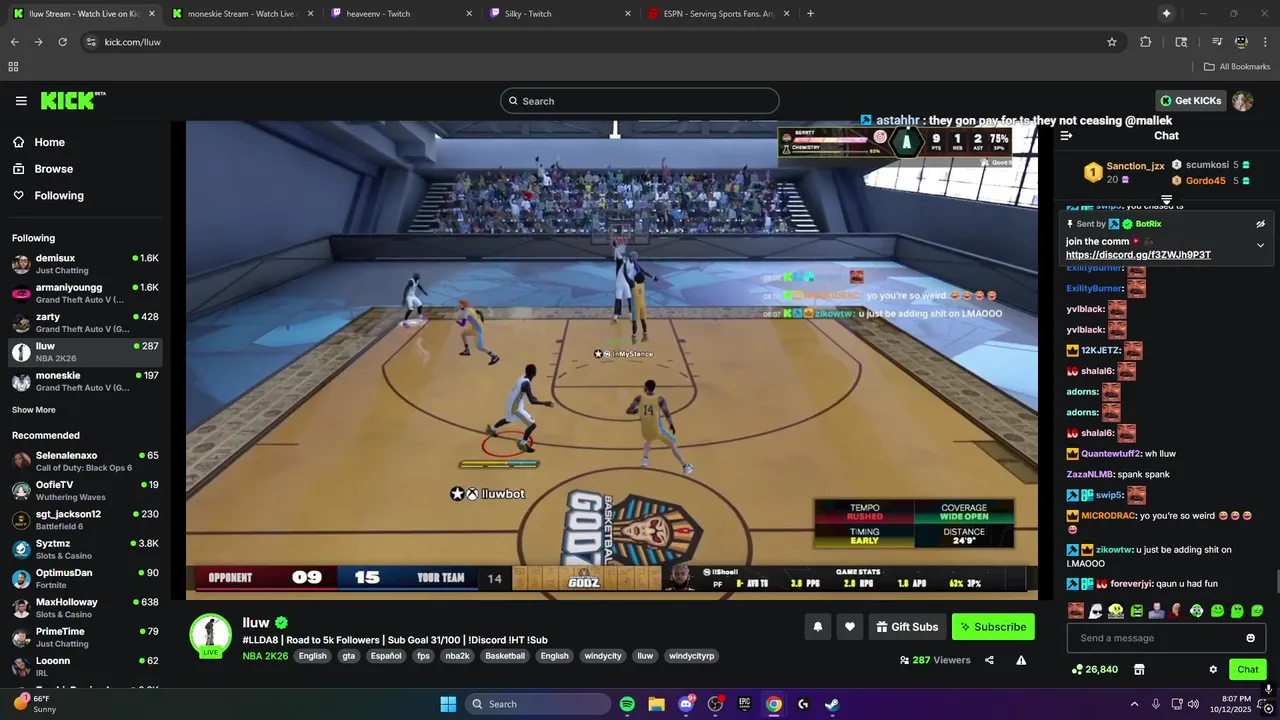Open browser extensions puzzle icon
This screenshot has height=720, width=1280.
coord(1146,42)
